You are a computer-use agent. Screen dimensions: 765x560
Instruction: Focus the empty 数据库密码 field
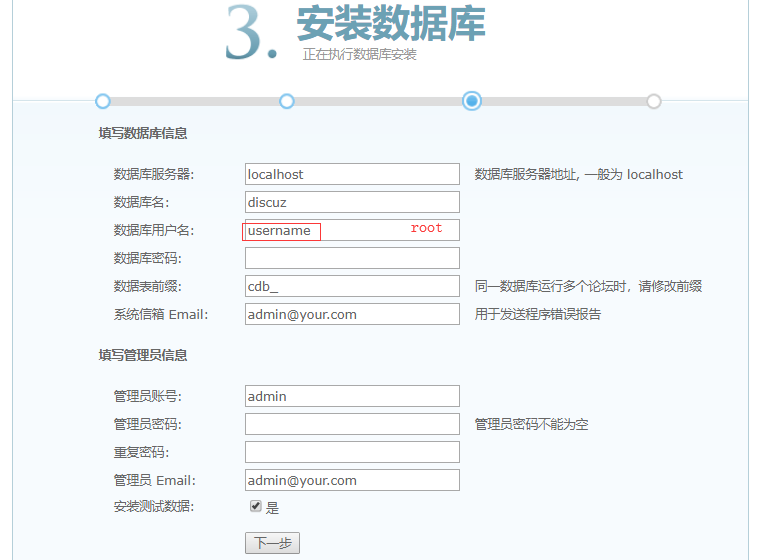click(x=352, y=258)
